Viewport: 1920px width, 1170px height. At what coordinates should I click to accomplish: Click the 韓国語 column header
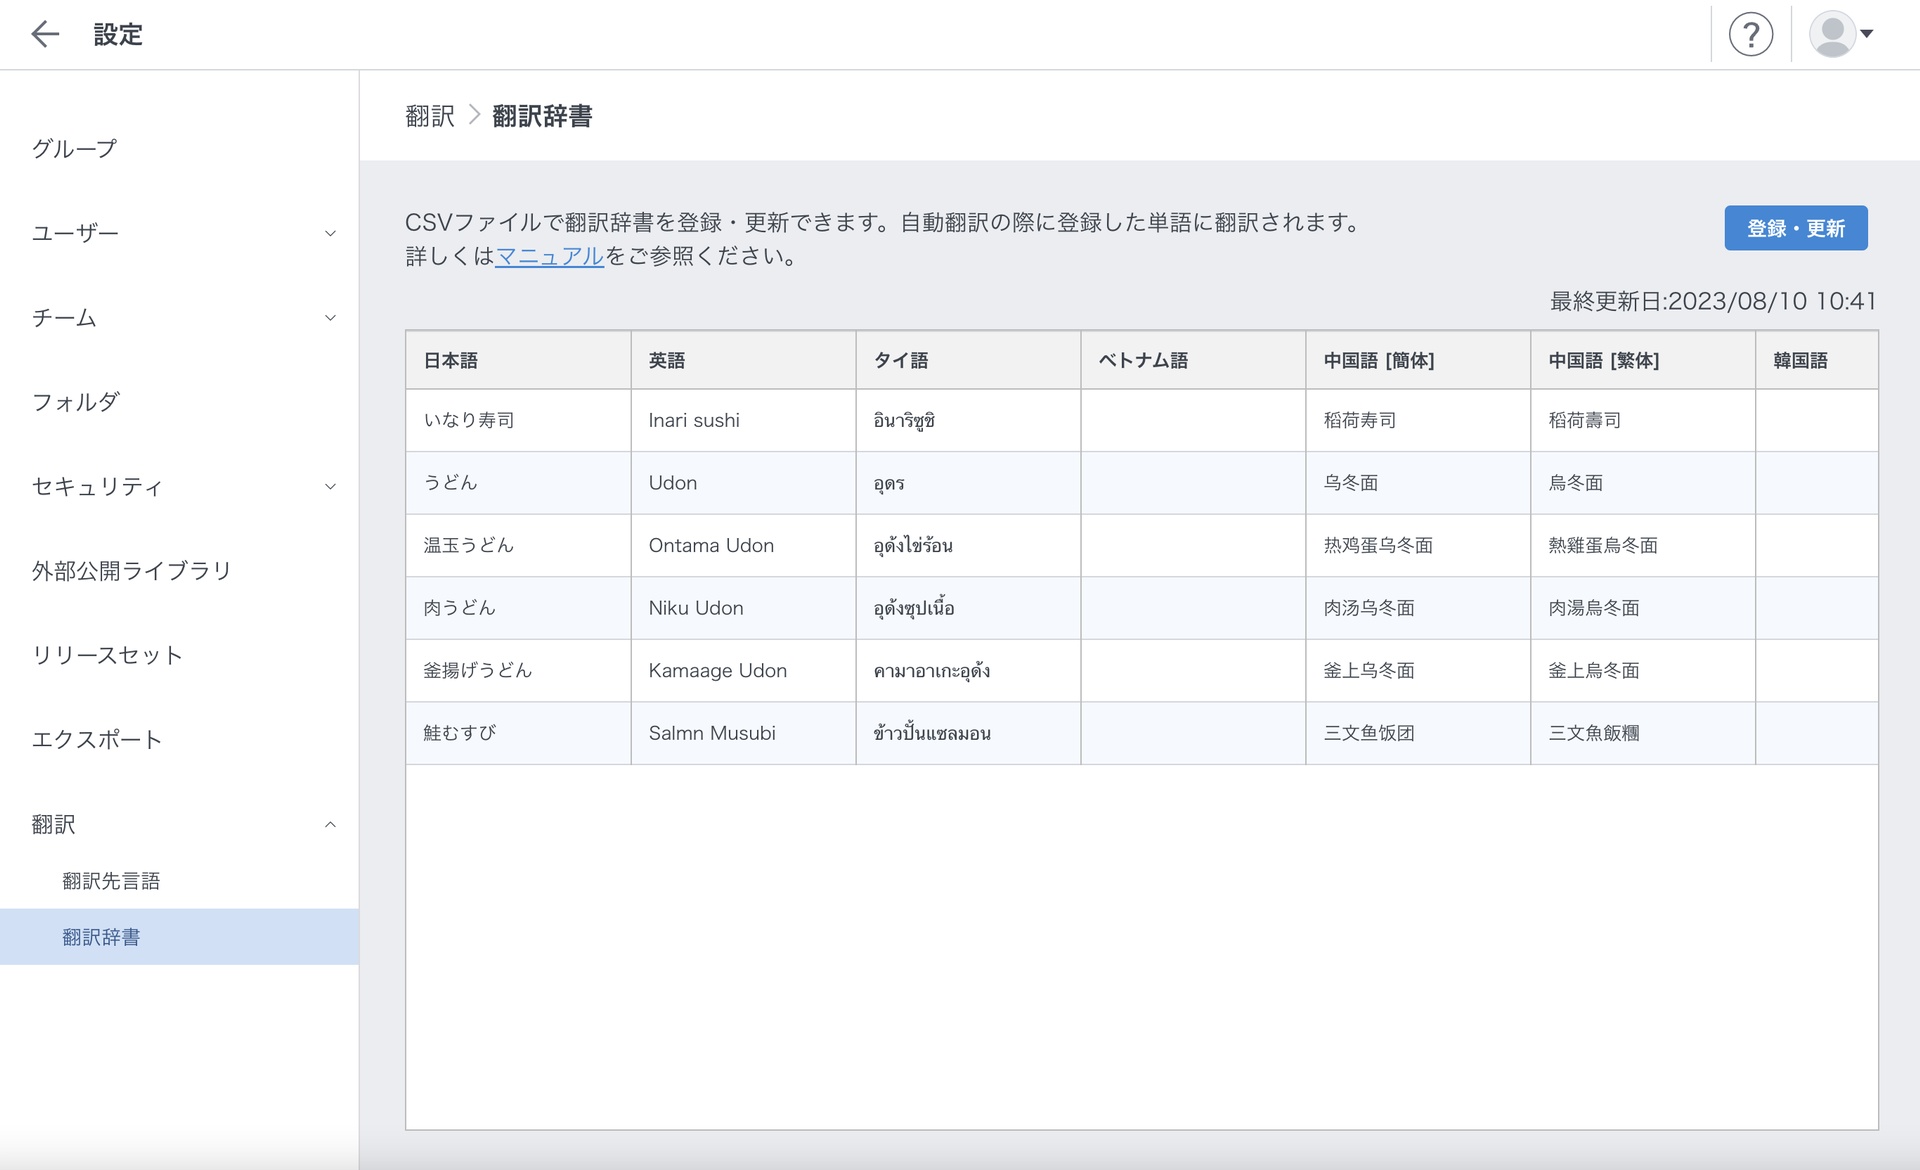pos(1800,360)
